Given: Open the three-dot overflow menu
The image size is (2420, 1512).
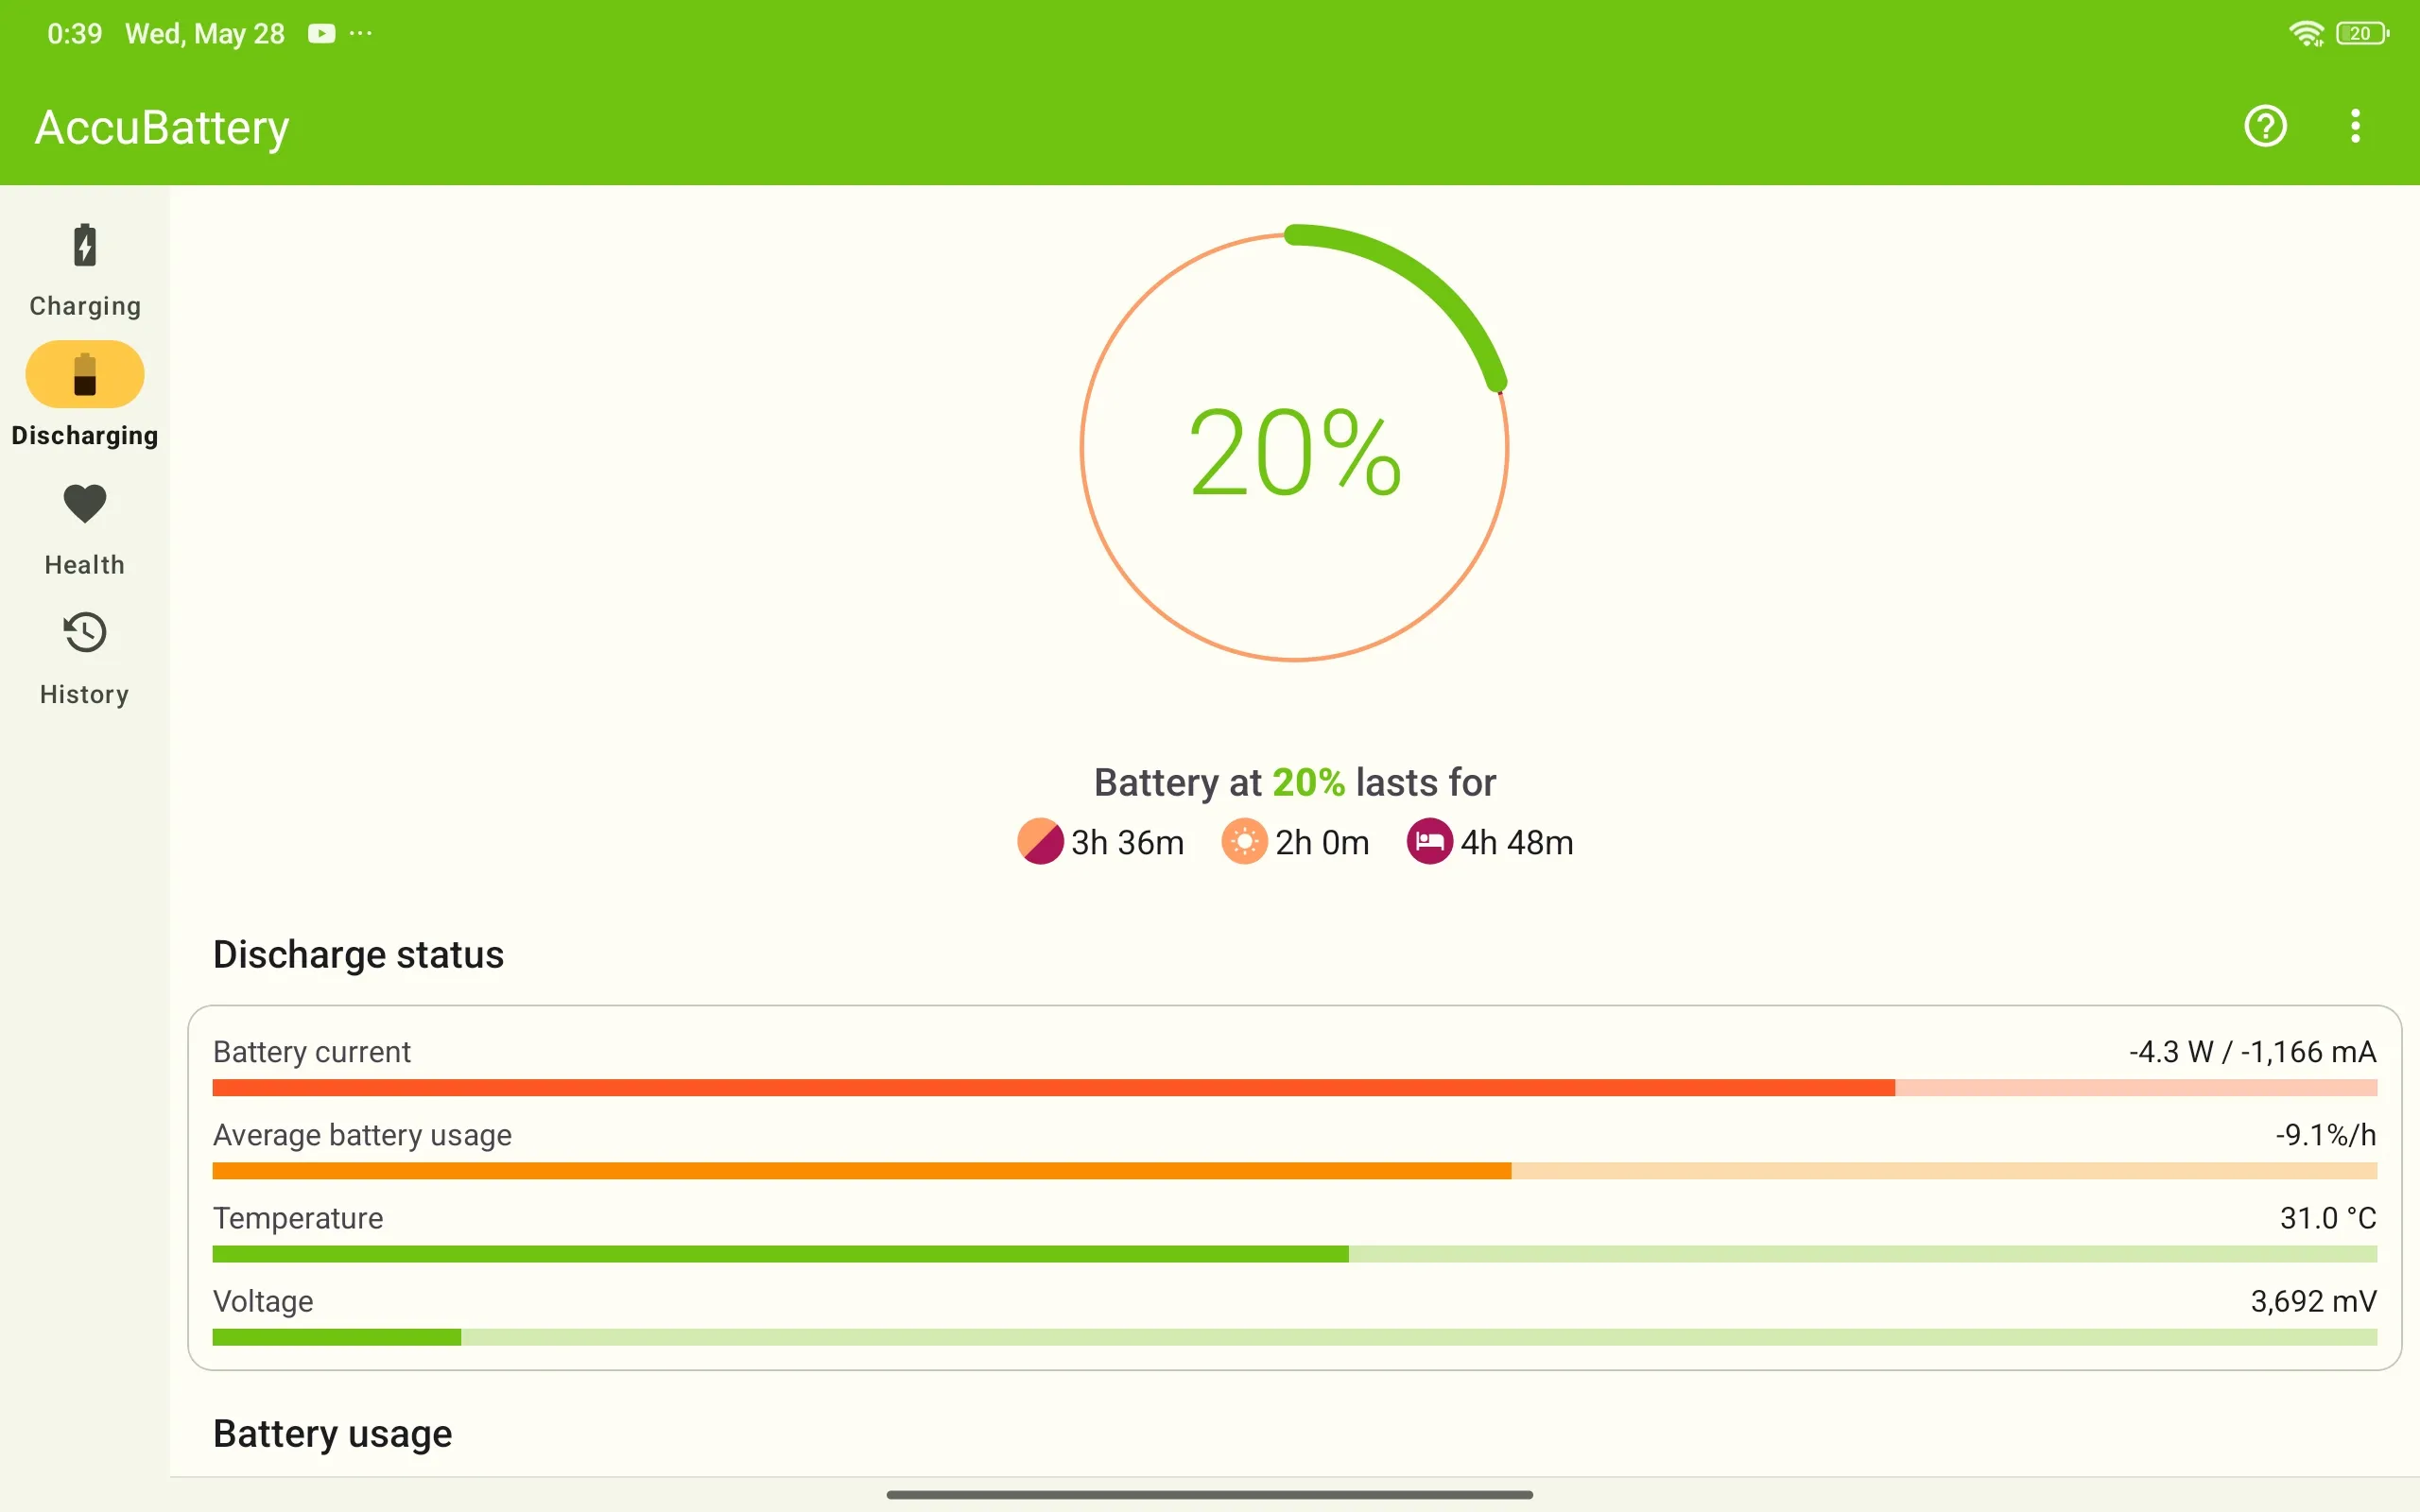Looking at the screenshot, I should pos(2355,126).
